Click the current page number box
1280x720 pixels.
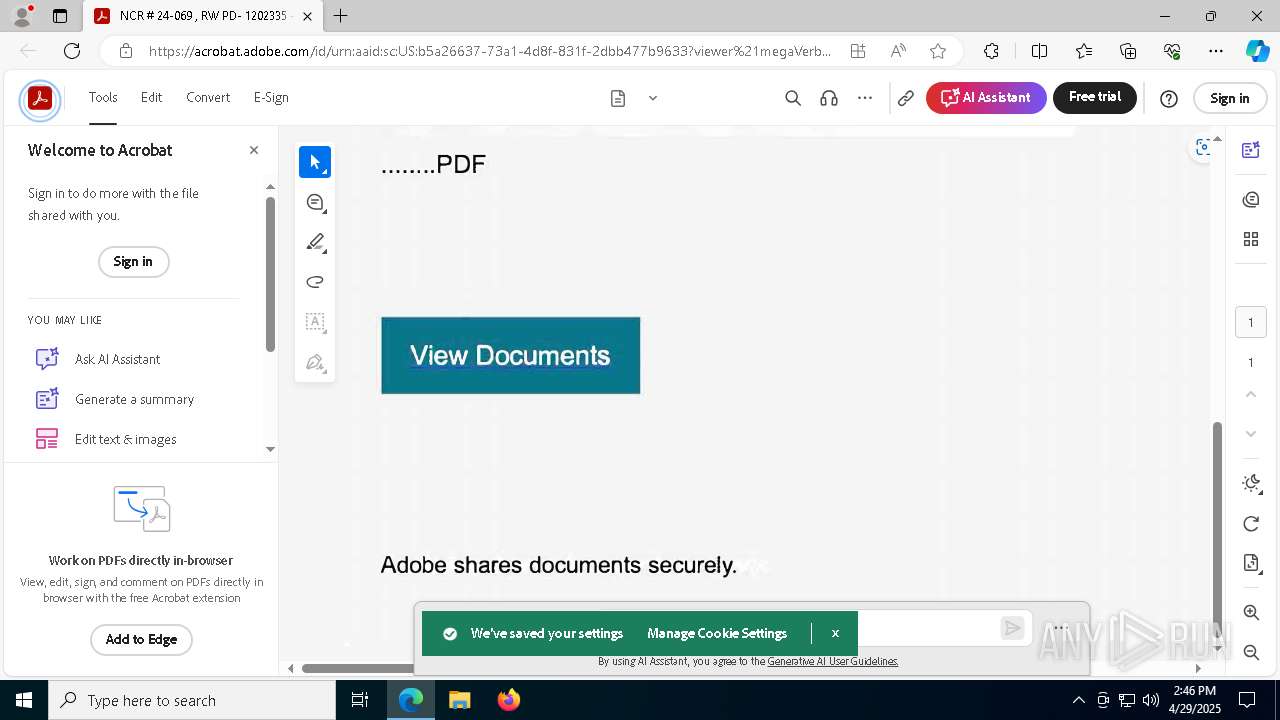point(1250,322)
